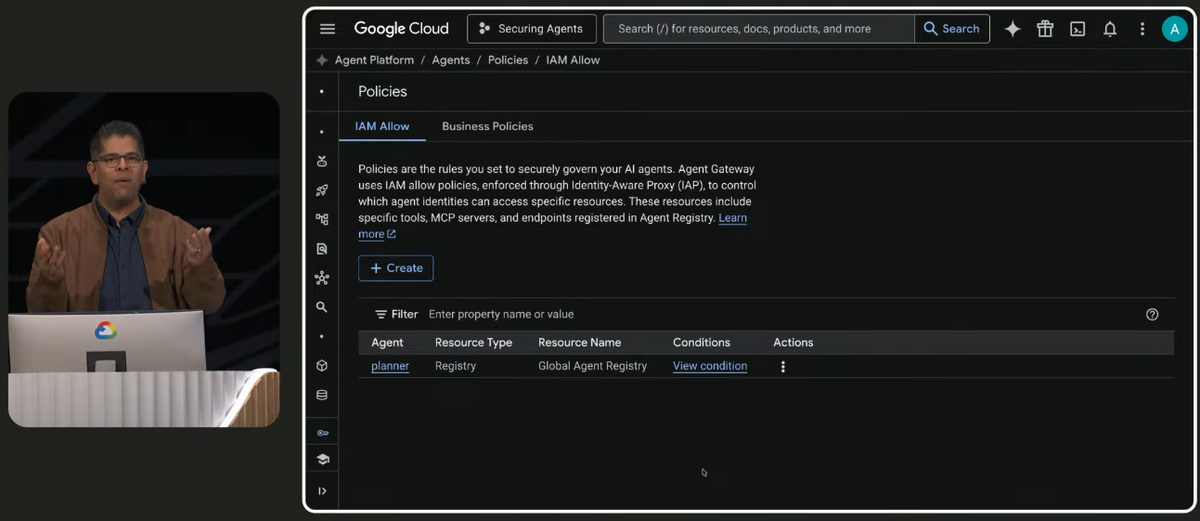Image resolution: width=1200 pixels, height=521 pixels.
Task: Open the planner agent link
Action: pos(390,366)
